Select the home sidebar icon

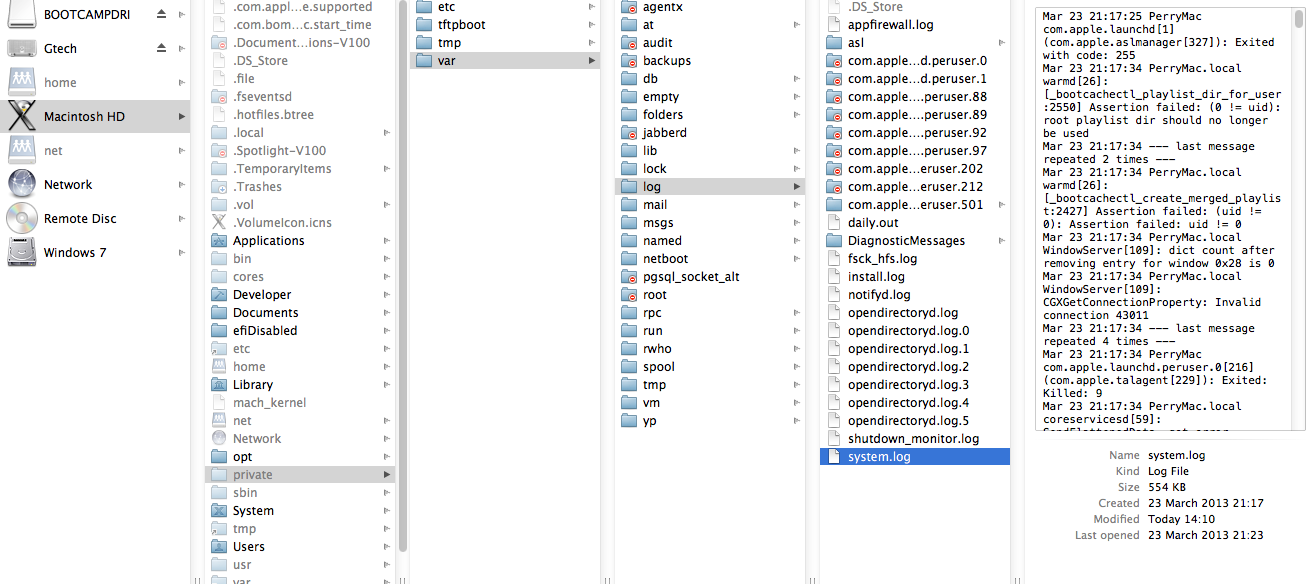pyautogui.click(x=22, y=82)
